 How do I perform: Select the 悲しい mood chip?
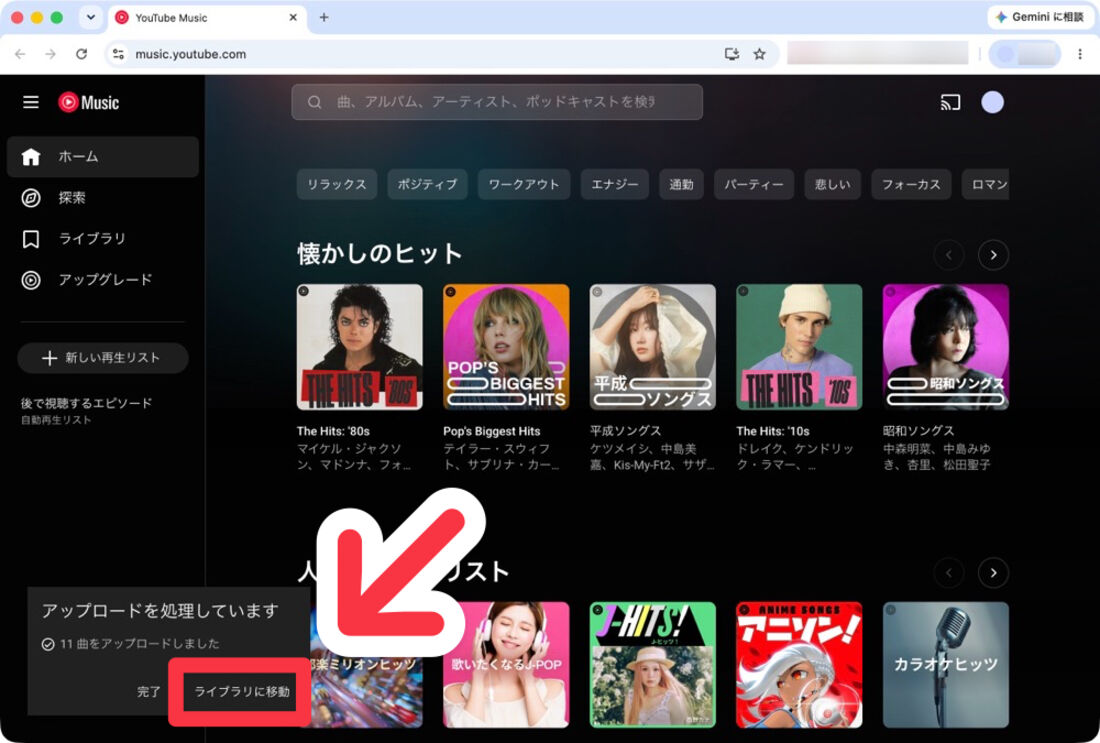click(833, 185)
